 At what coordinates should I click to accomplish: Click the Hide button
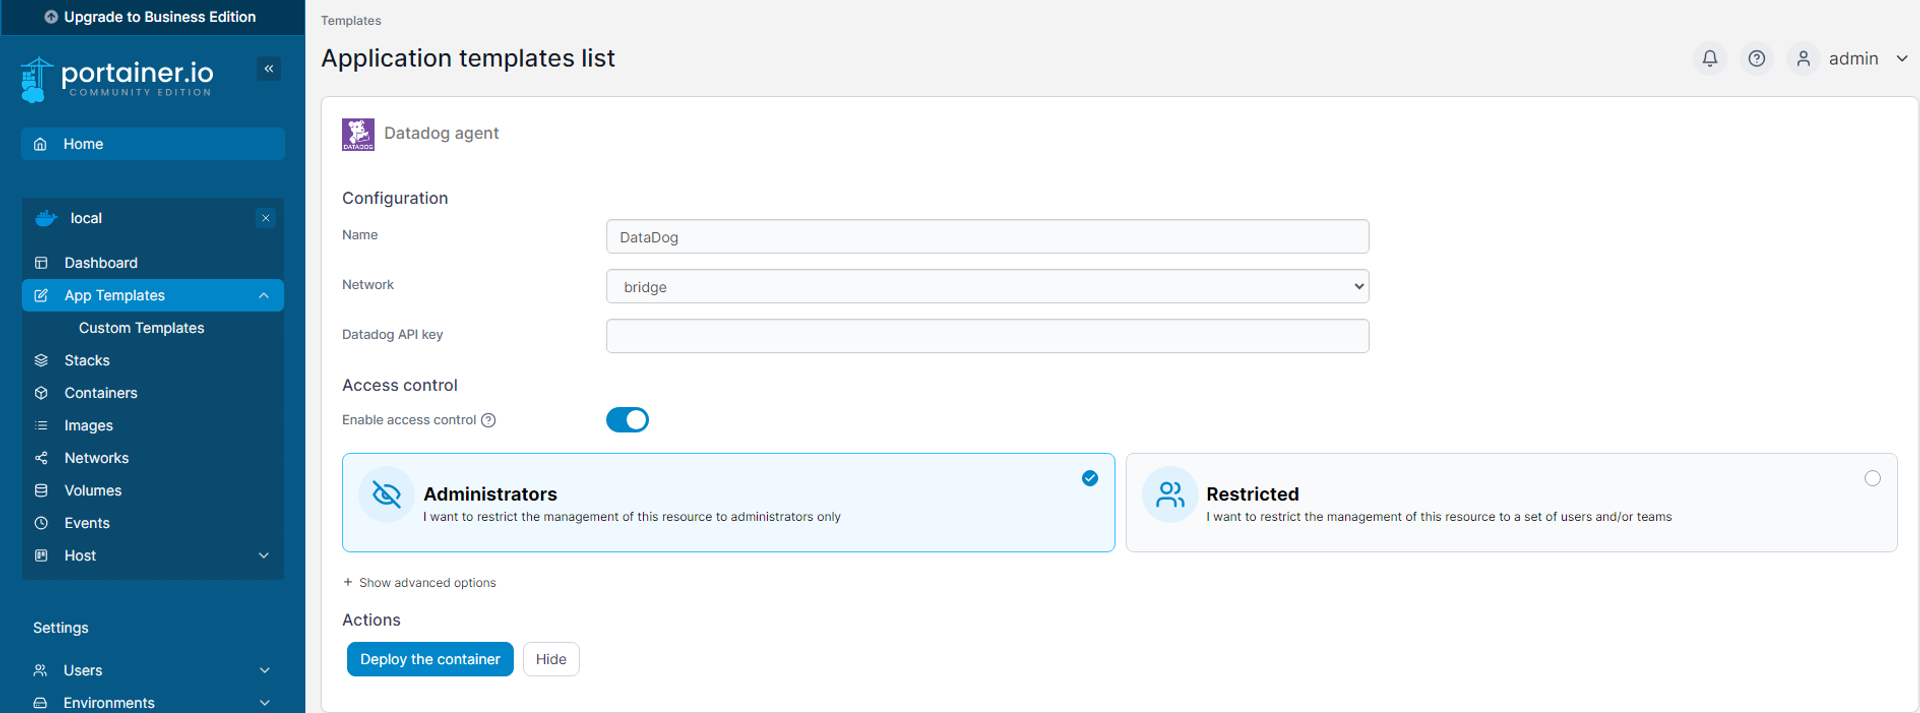click(x=551, y=659)
